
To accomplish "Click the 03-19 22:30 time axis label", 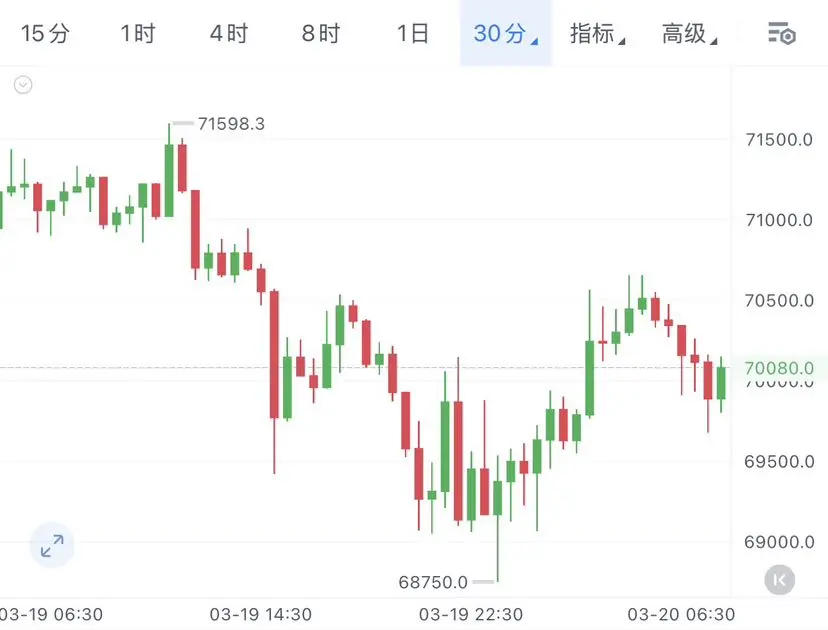I will (x=471, y=614).
